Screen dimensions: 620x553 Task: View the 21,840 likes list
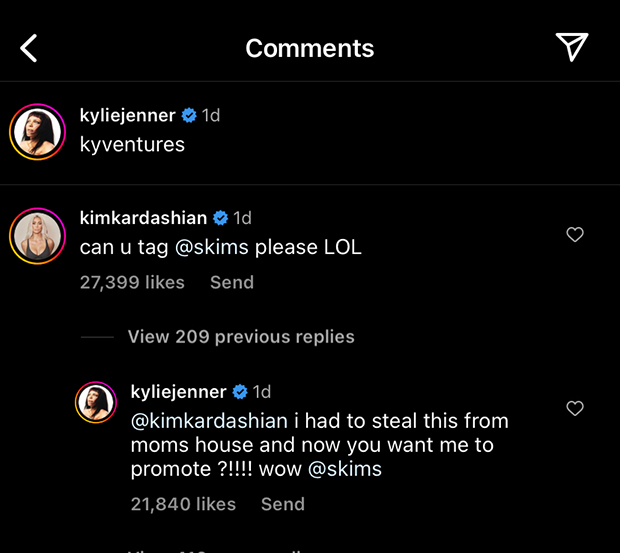[183, 504]
